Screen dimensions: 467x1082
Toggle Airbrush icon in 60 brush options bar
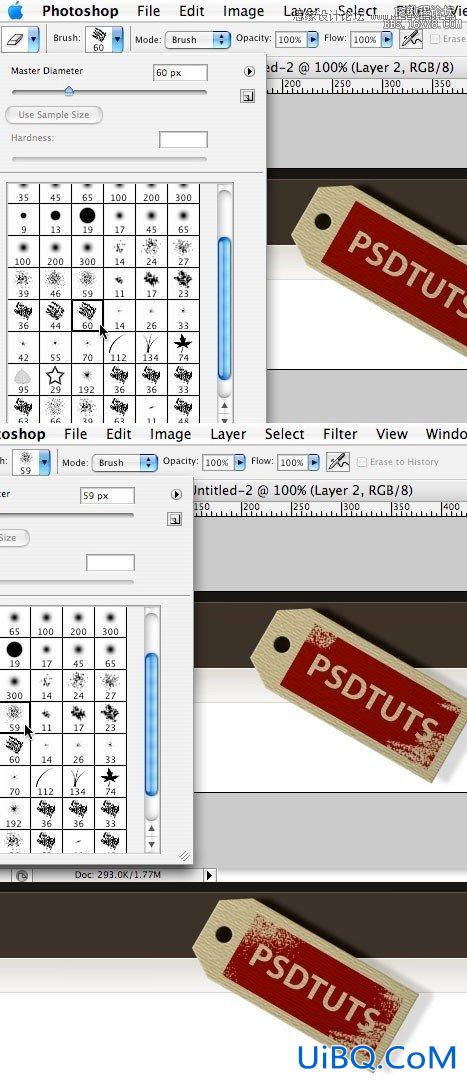412,39
